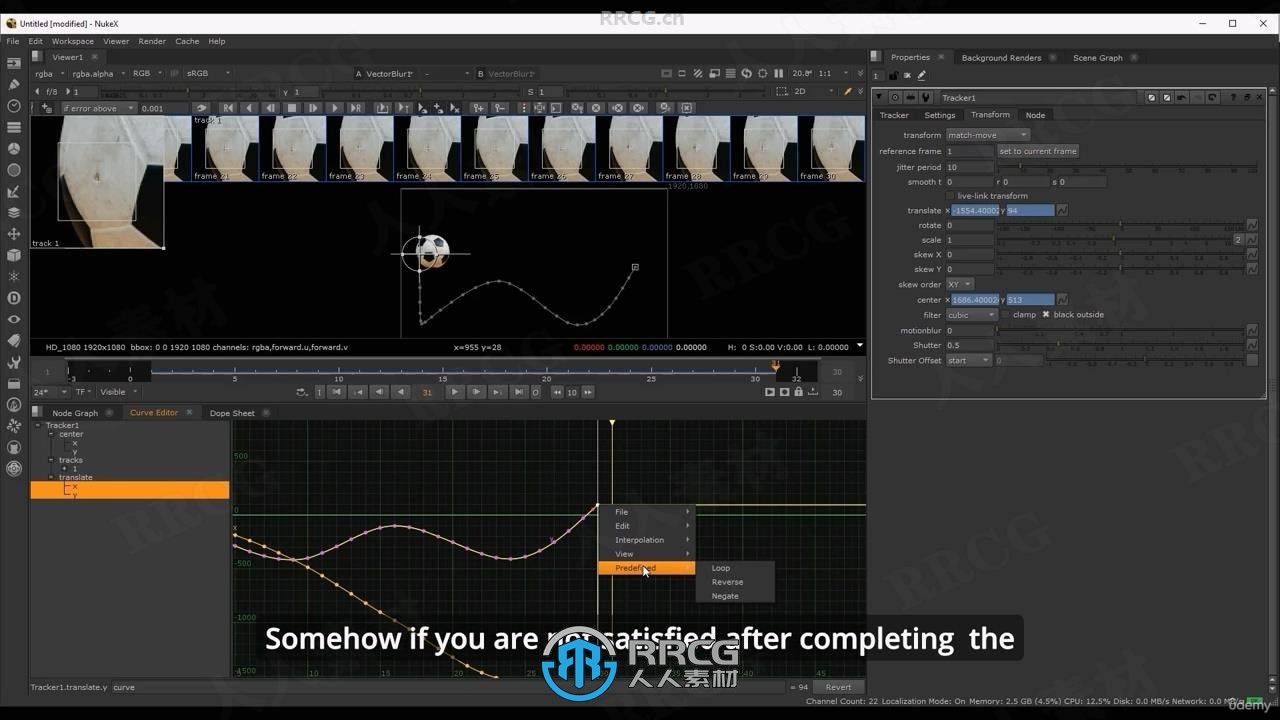This screenshot has width=1280, height=720.
Task: Click play forward on the timeline
Action: 455,392
